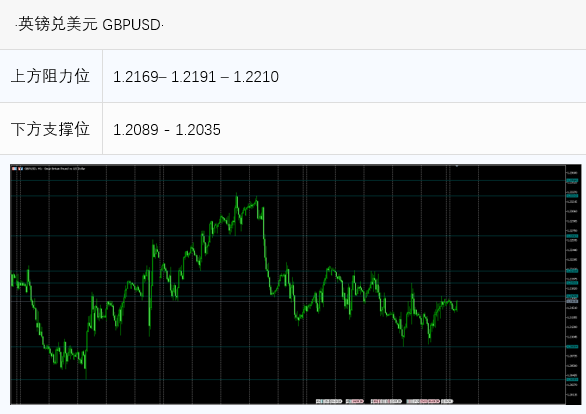Select the 下方支撑位 label cell

pos(51,129)
